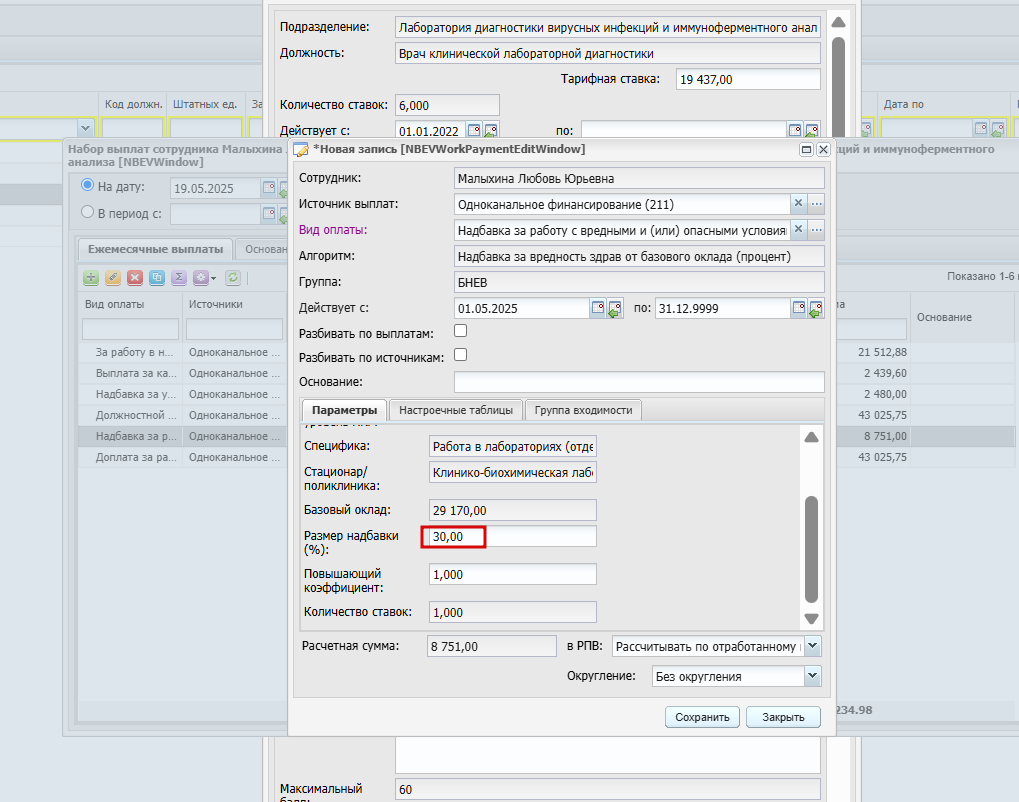The width and height of the screenshot is (1019, 802).
Task: Click green arrow icon next to 01.05.2025 date
Action: [x=615, y=308]
